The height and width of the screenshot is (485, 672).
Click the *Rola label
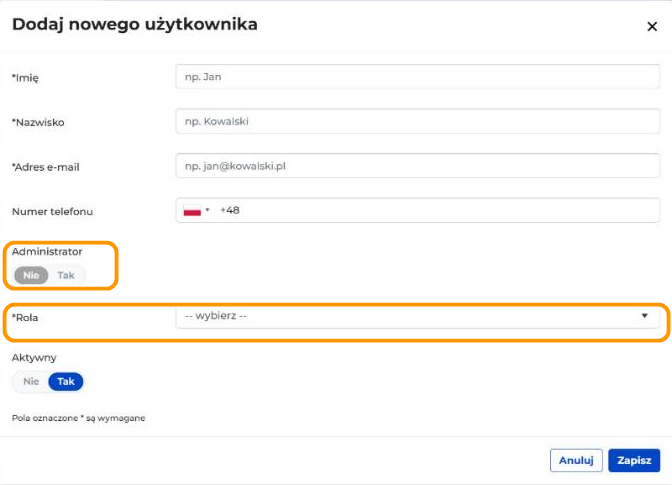(x=25, y=317)
